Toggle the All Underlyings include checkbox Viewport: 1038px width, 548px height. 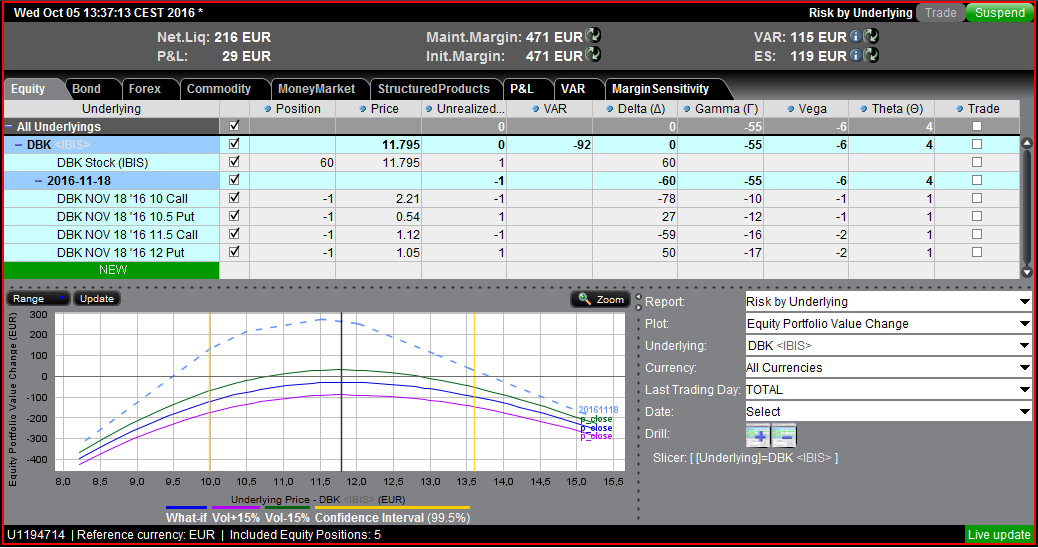pyautogui.click(x=234, y=127)
